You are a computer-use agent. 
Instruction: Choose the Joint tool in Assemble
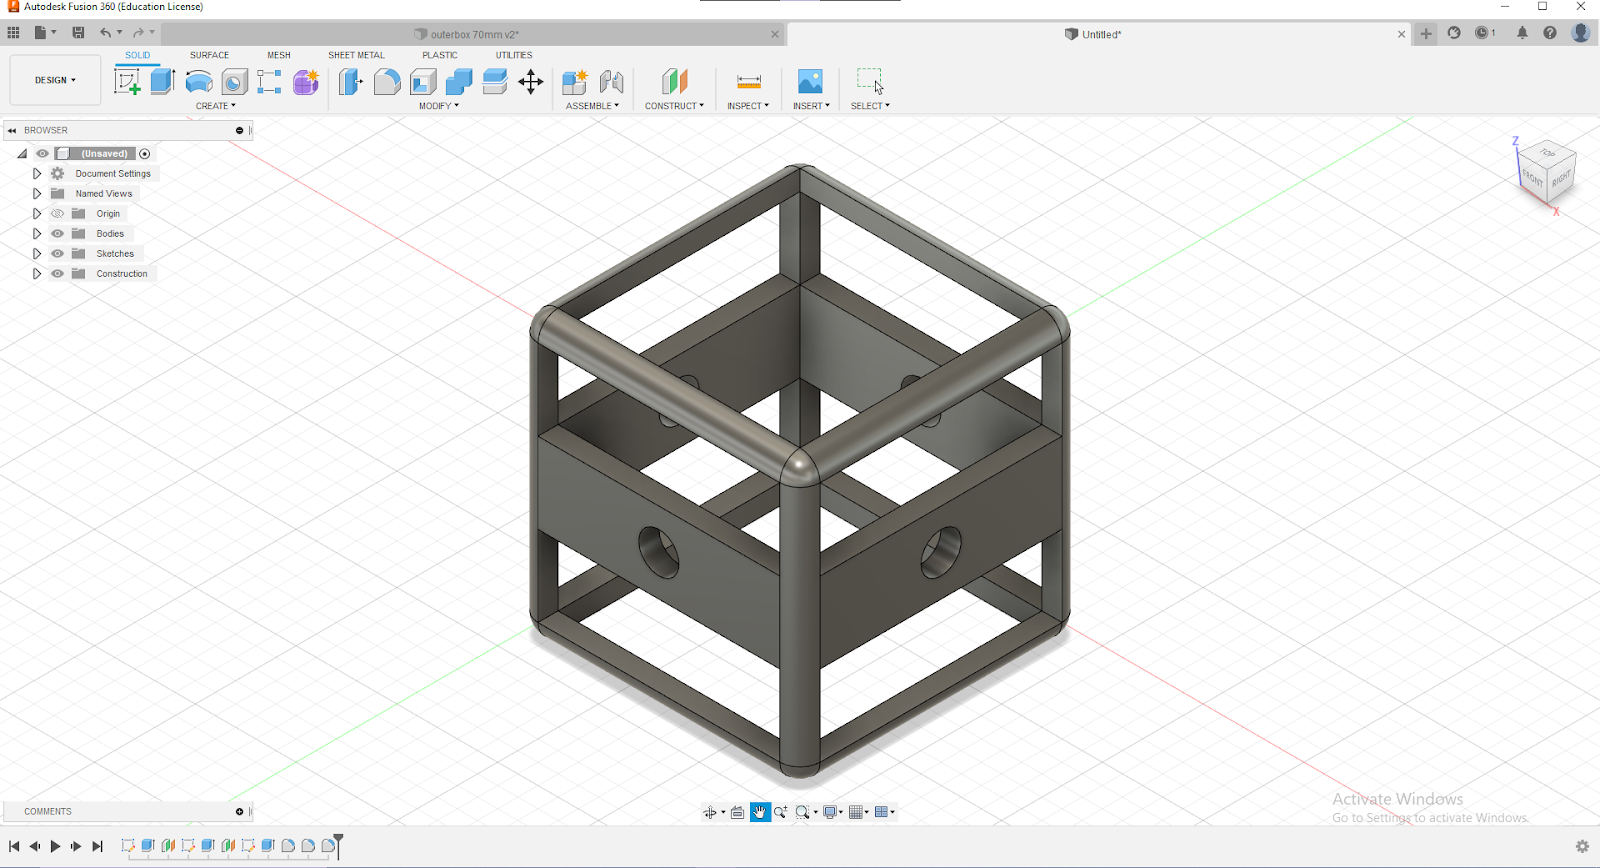pos(611,82)
